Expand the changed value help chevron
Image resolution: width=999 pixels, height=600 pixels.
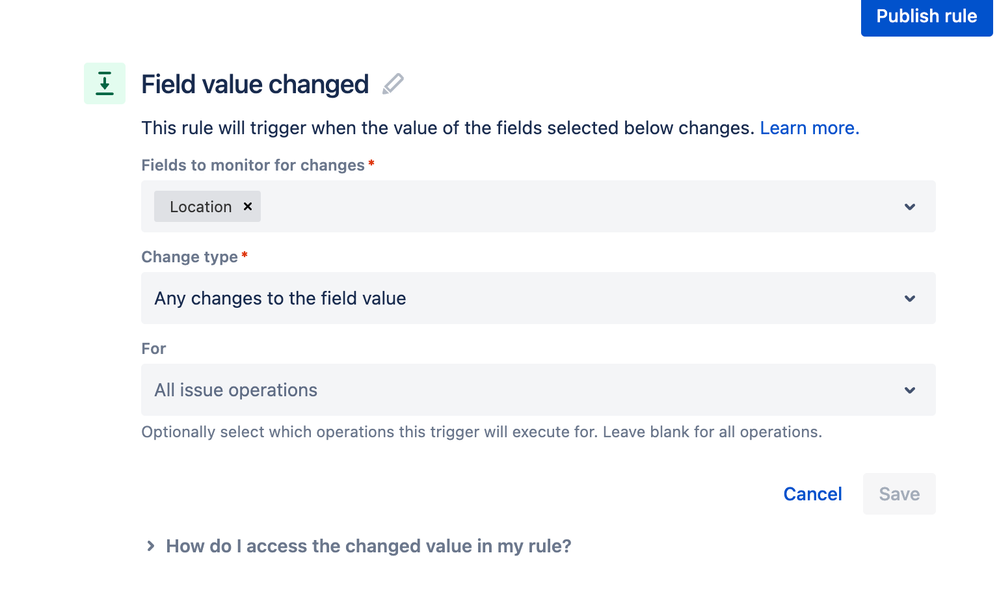coord(151,546)
